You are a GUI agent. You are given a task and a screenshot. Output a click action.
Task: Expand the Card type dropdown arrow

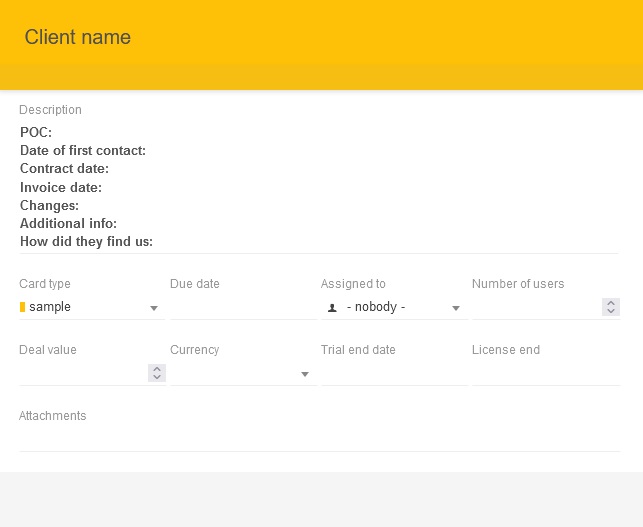[154, 308]
